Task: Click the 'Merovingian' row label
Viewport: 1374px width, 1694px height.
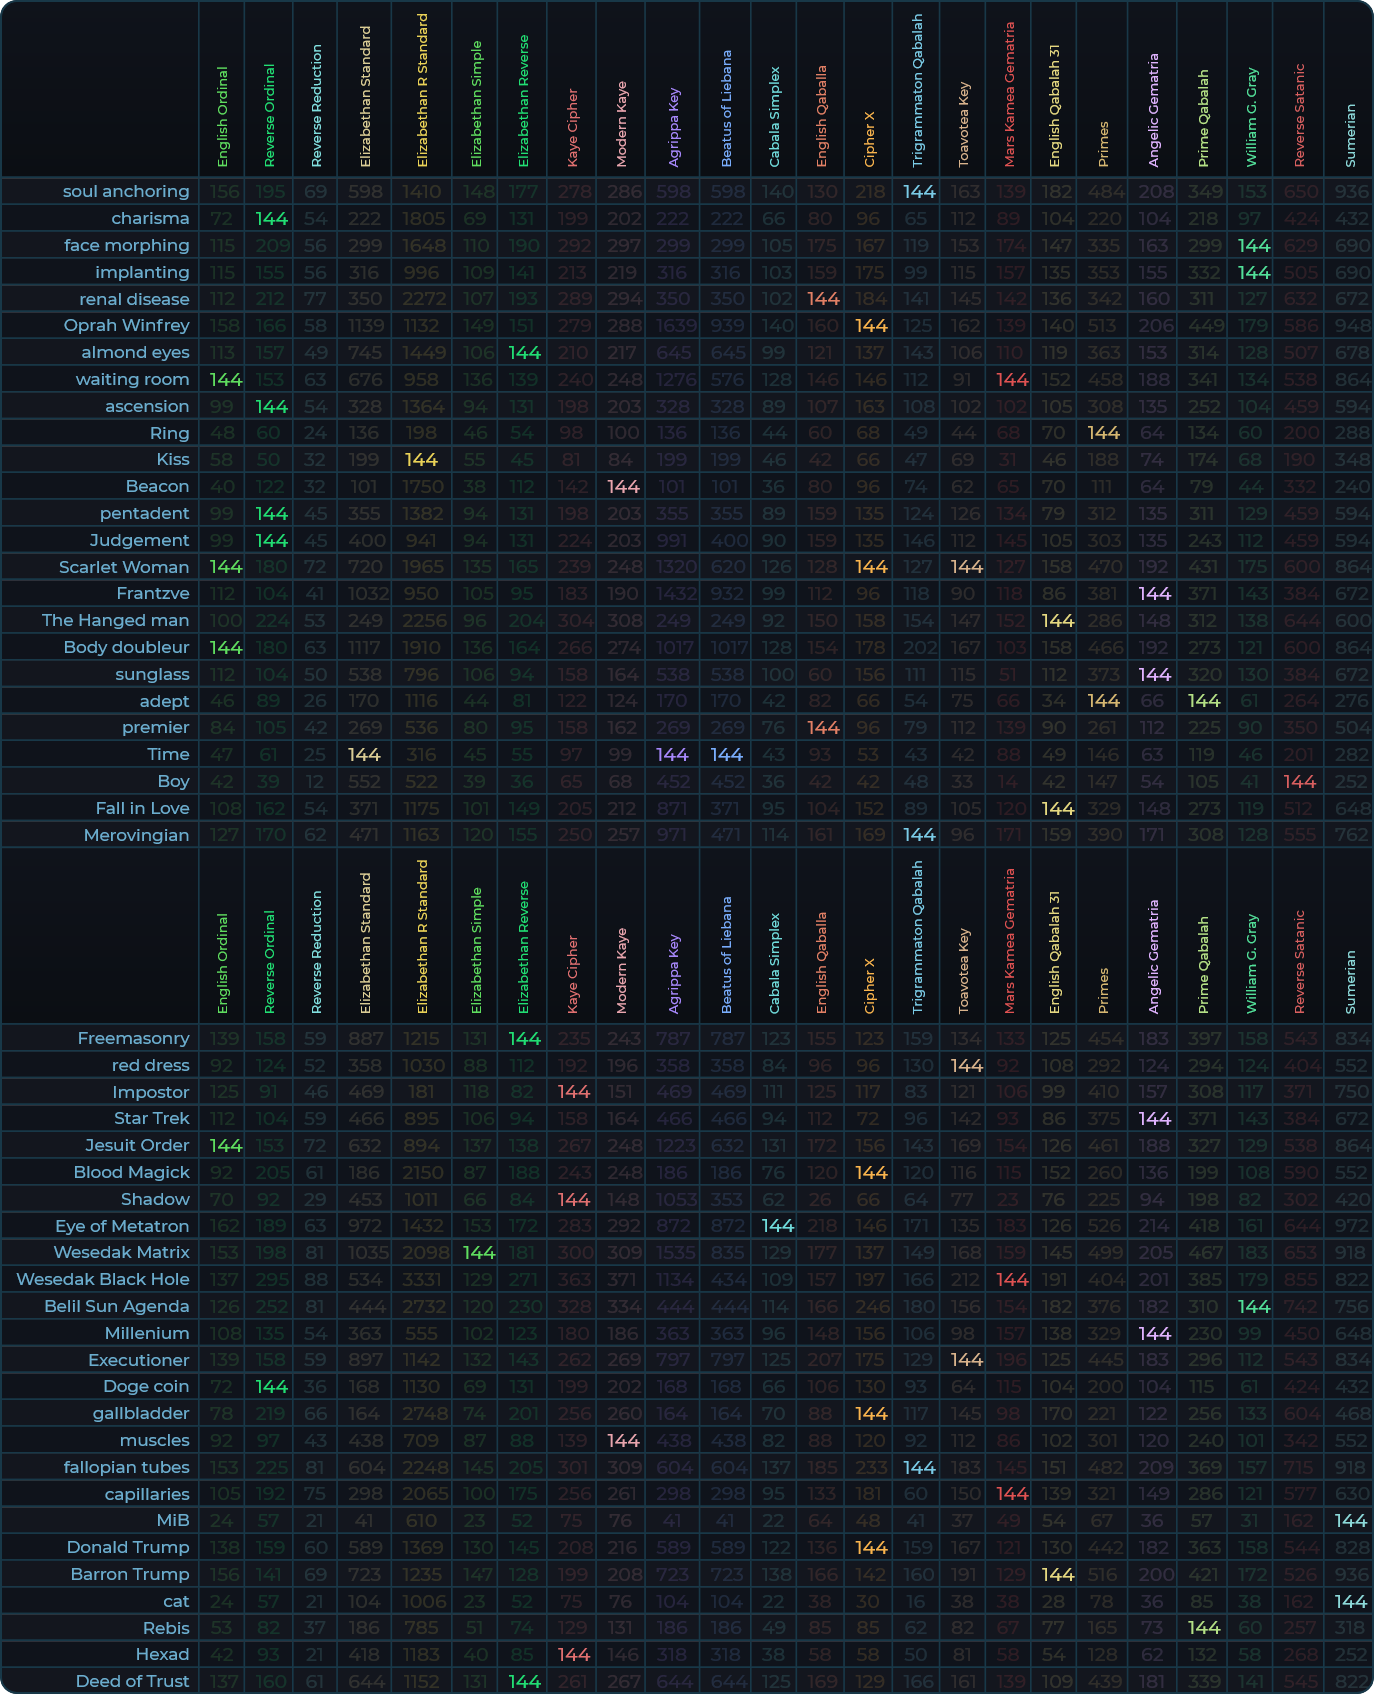Action: (x=136, y=835)
